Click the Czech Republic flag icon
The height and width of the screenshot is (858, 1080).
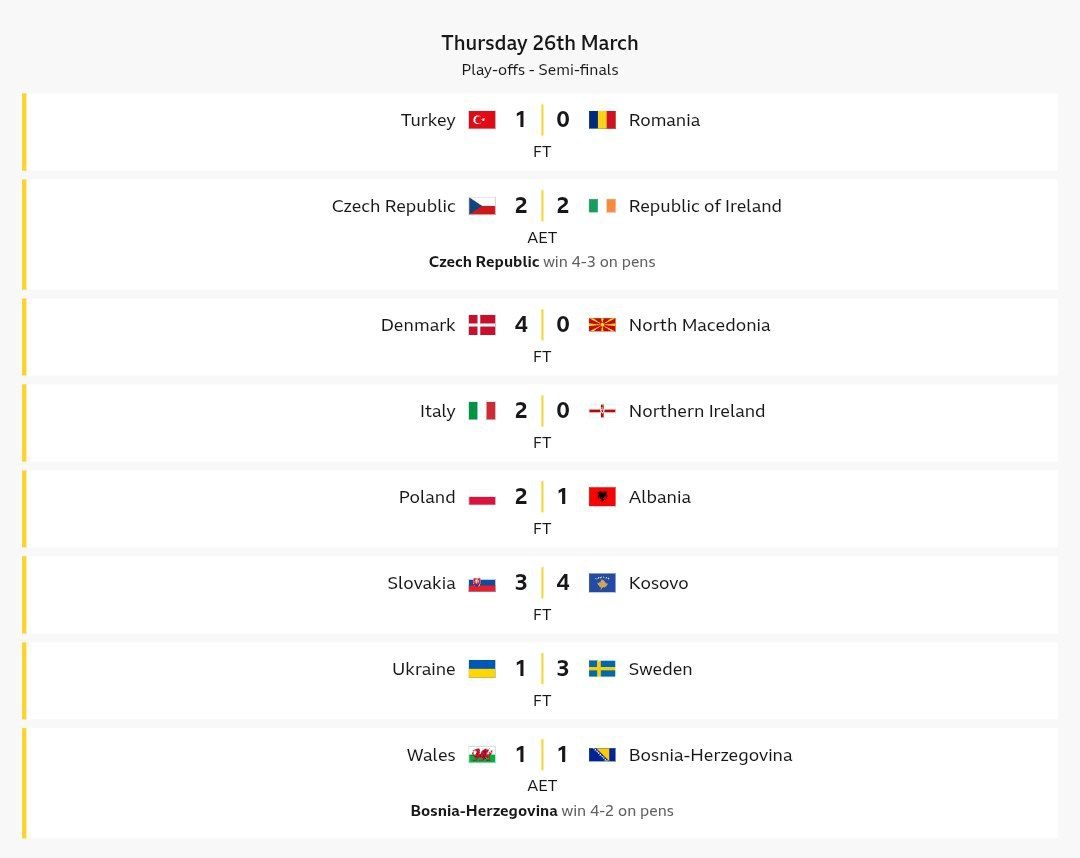pyautogui.click(x=482, y=206)
